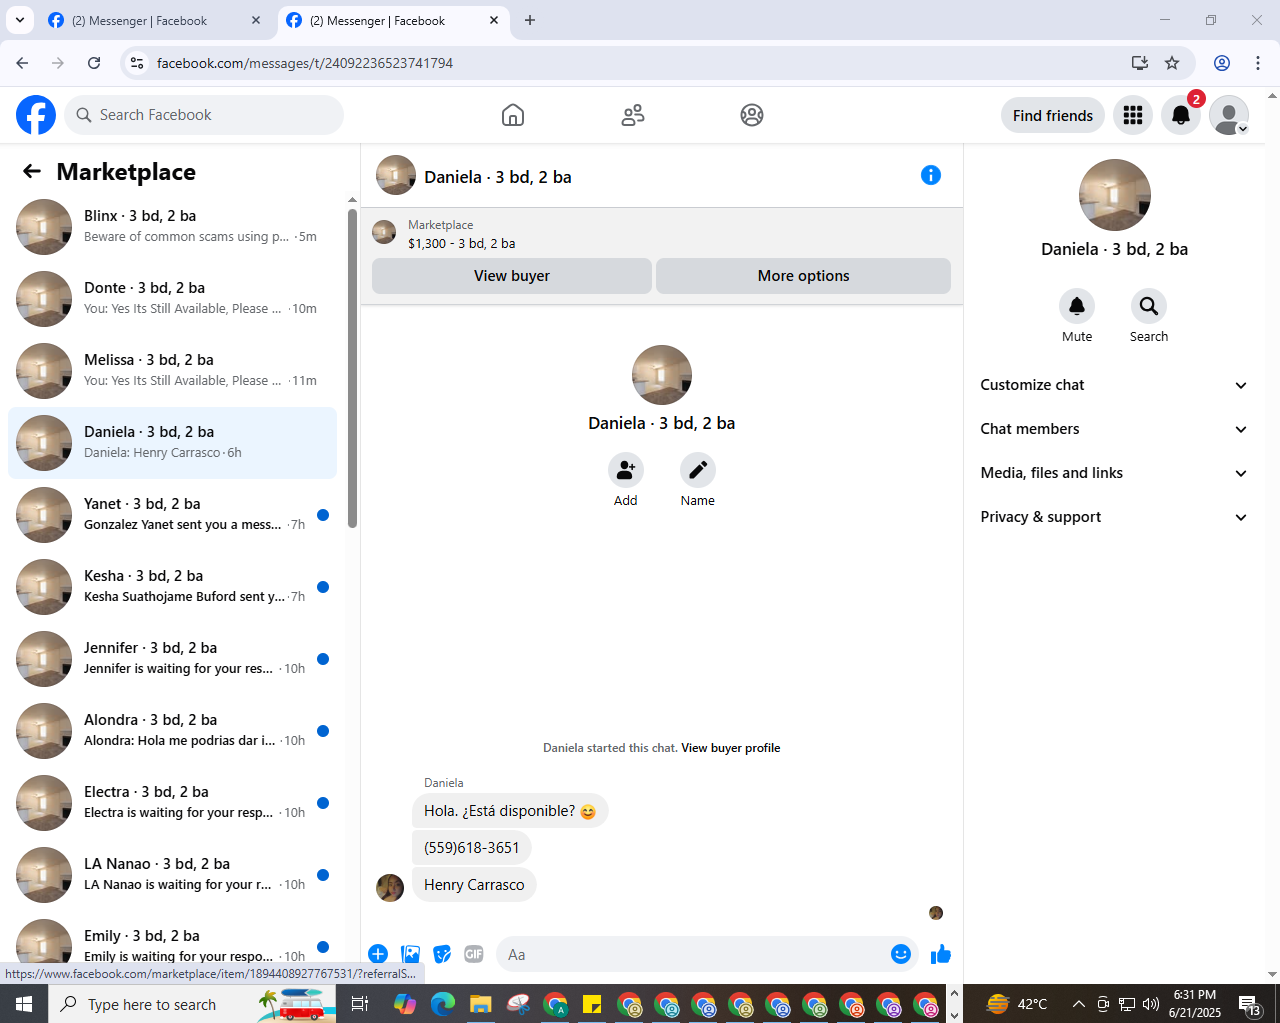Choose a GIF icon in composer
Screen dimensions: 1280x1023
[x=474, y=954]
